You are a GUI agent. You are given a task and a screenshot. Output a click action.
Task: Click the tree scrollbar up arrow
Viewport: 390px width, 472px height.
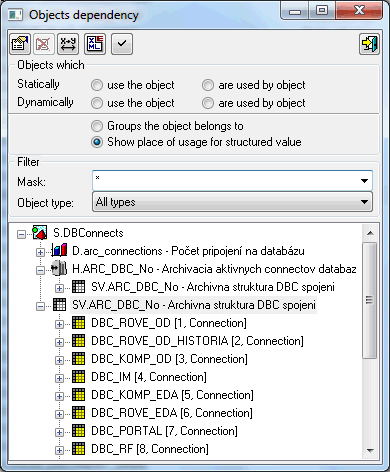coord(370,233)
